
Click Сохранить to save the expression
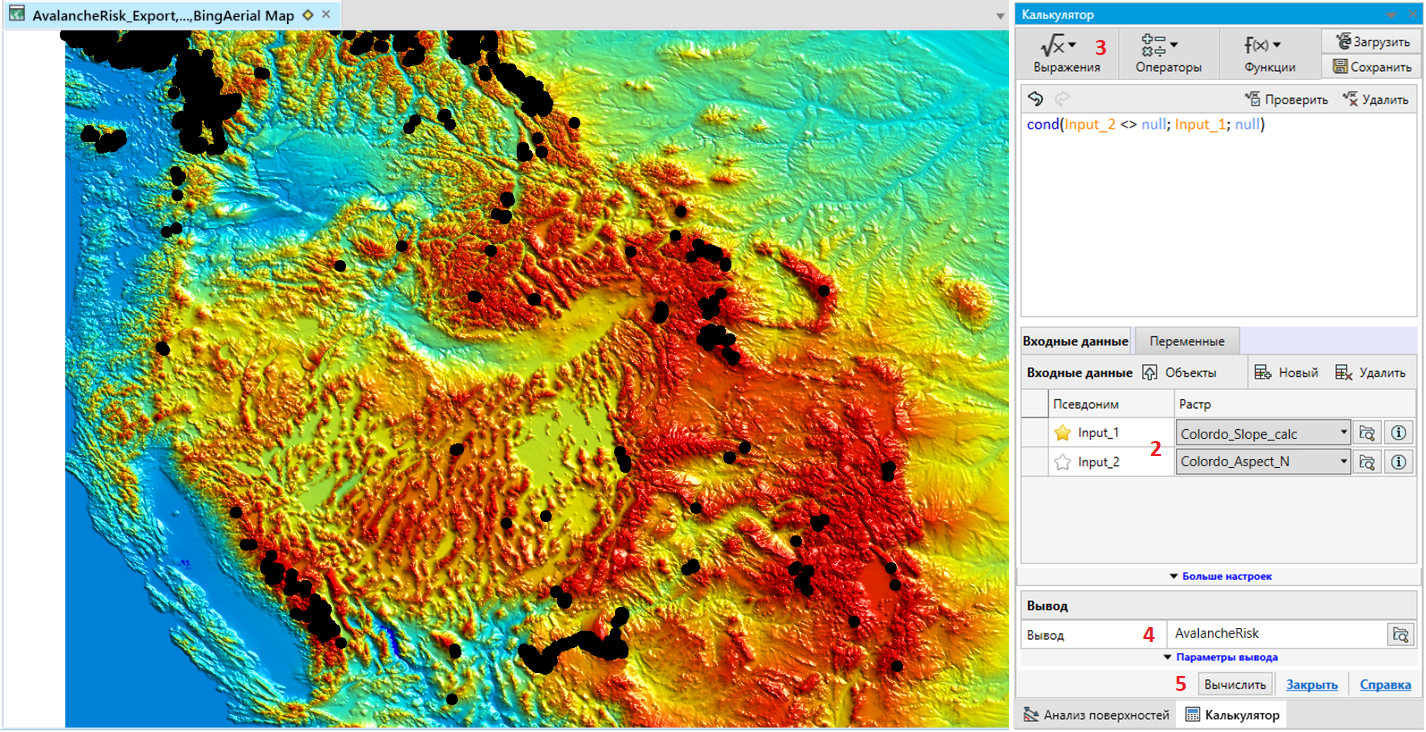pos(1371,67)
